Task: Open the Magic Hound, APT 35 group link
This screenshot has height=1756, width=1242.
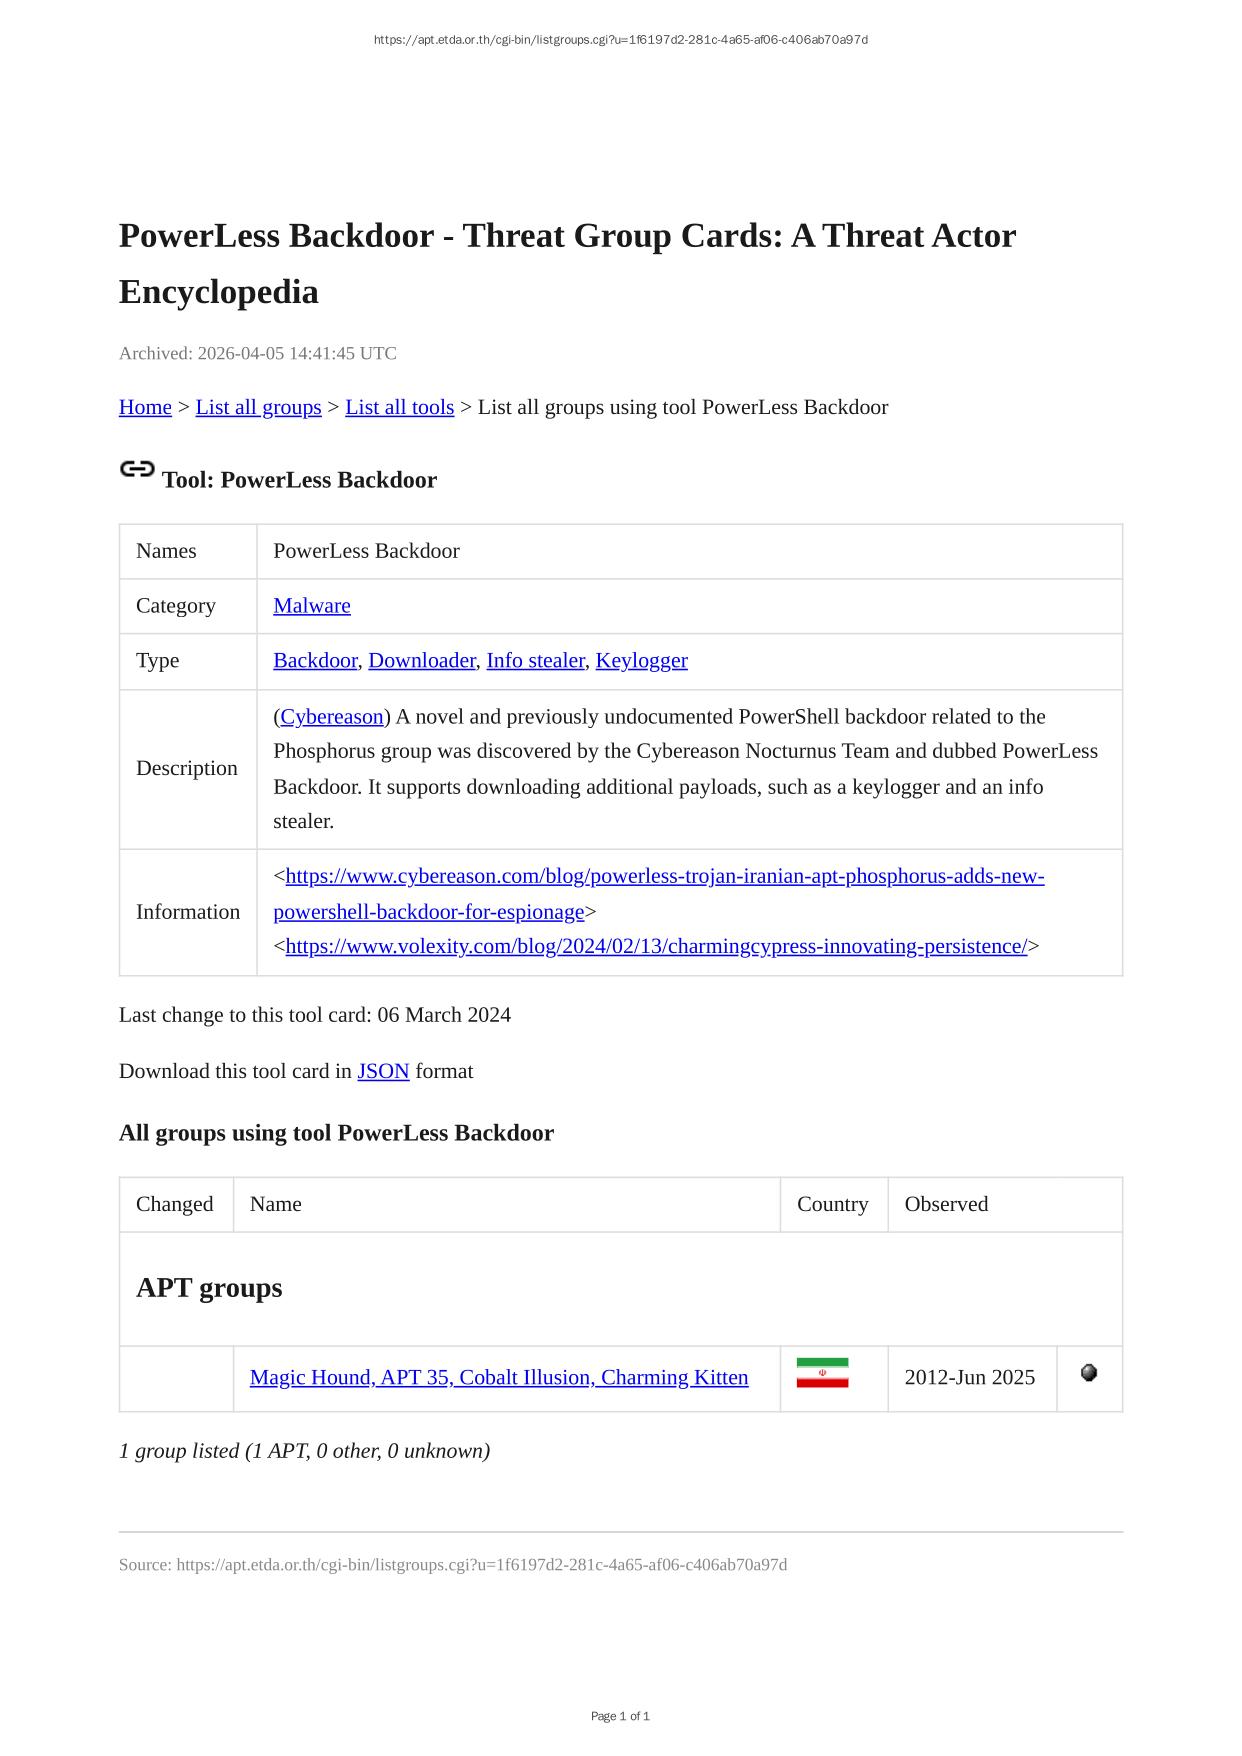Action: 499,1378
